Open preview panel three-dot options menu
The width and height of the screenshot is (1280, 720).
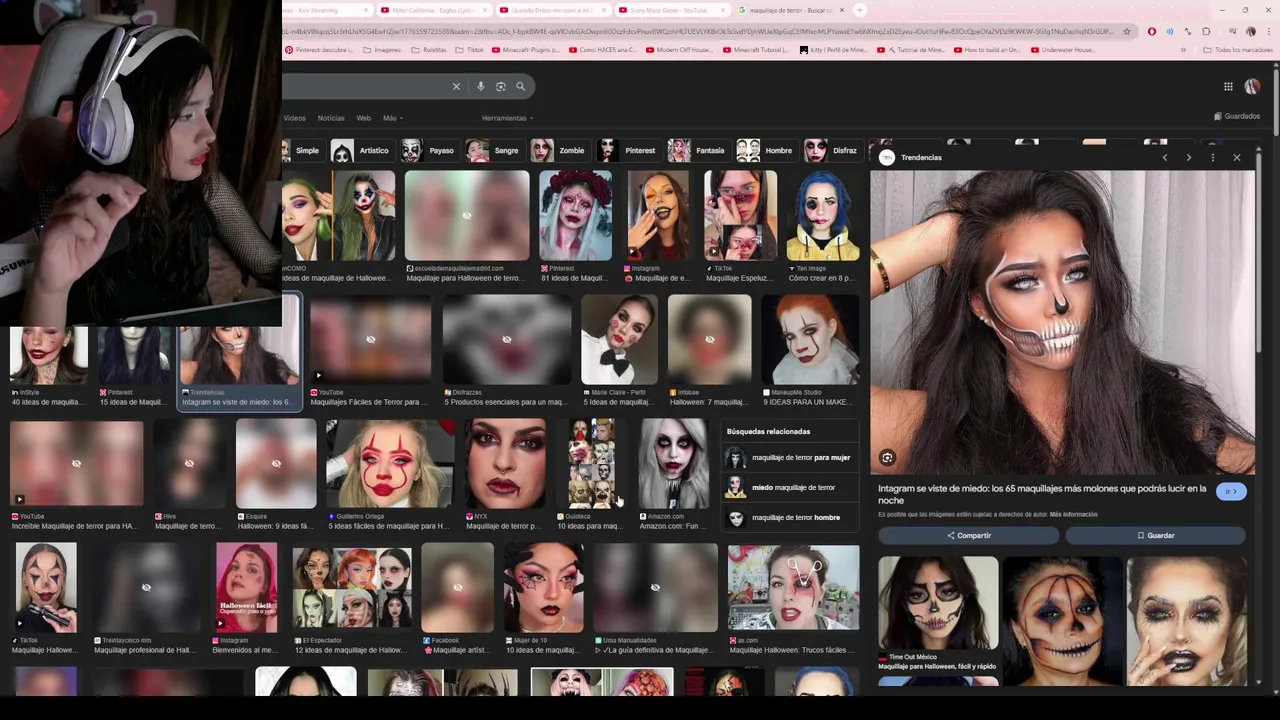(x=1212, y=158)
